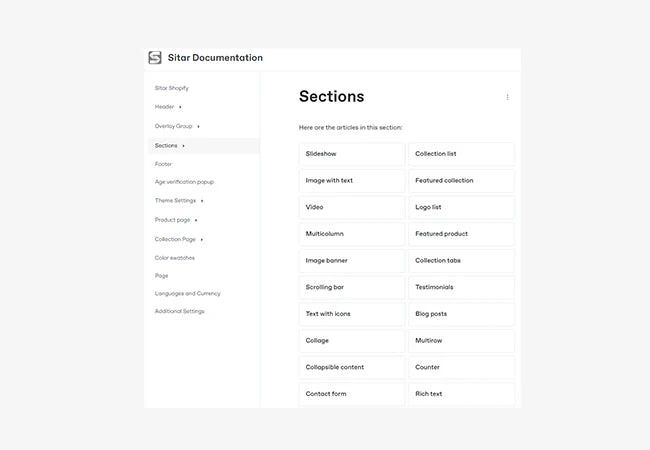Open Languages and Currency page
The height and width of the screenshot is (450, 650).
tap(187, 294)
